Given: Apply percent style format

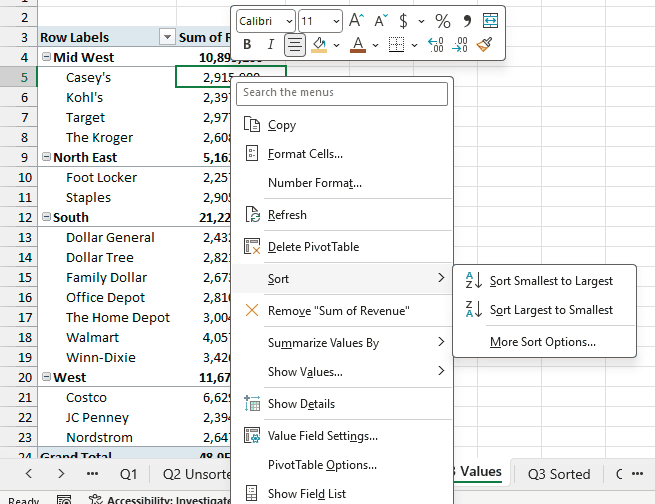Looking at the screenshot, I should tap(443, 20).
